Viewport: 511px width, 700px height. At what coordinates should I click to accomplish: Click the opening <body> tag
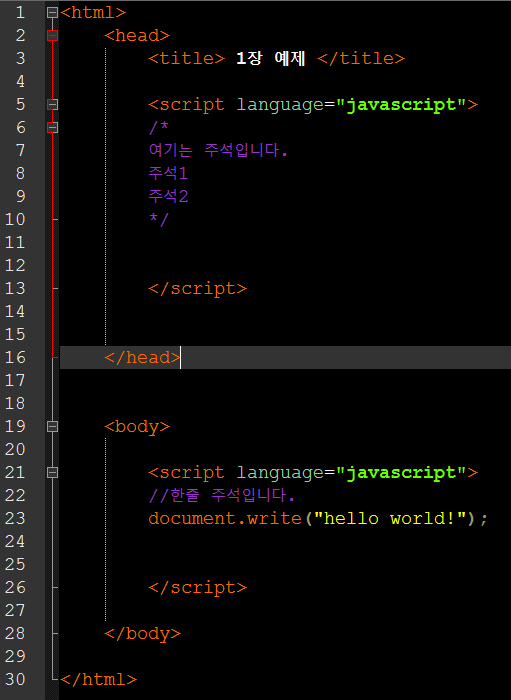[137, 427]
